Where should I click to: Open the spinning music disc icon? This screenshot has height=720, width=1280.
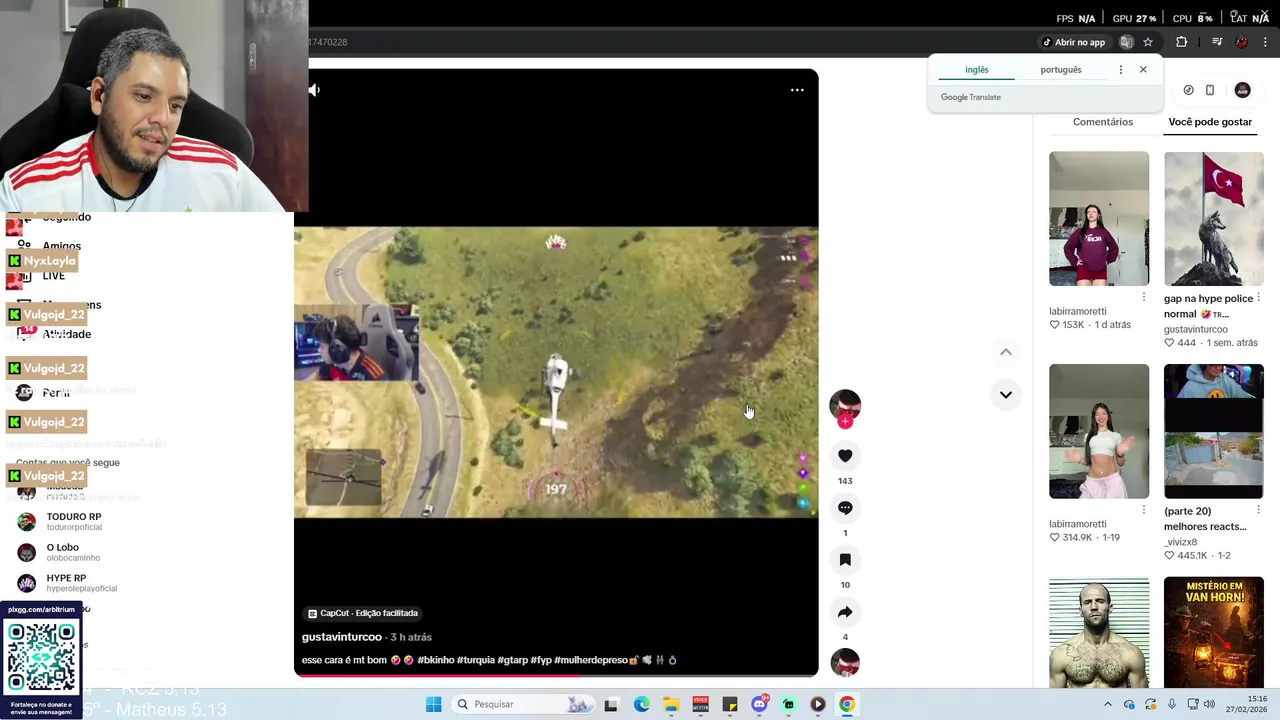pyautogui.click(x=845, y=663)
